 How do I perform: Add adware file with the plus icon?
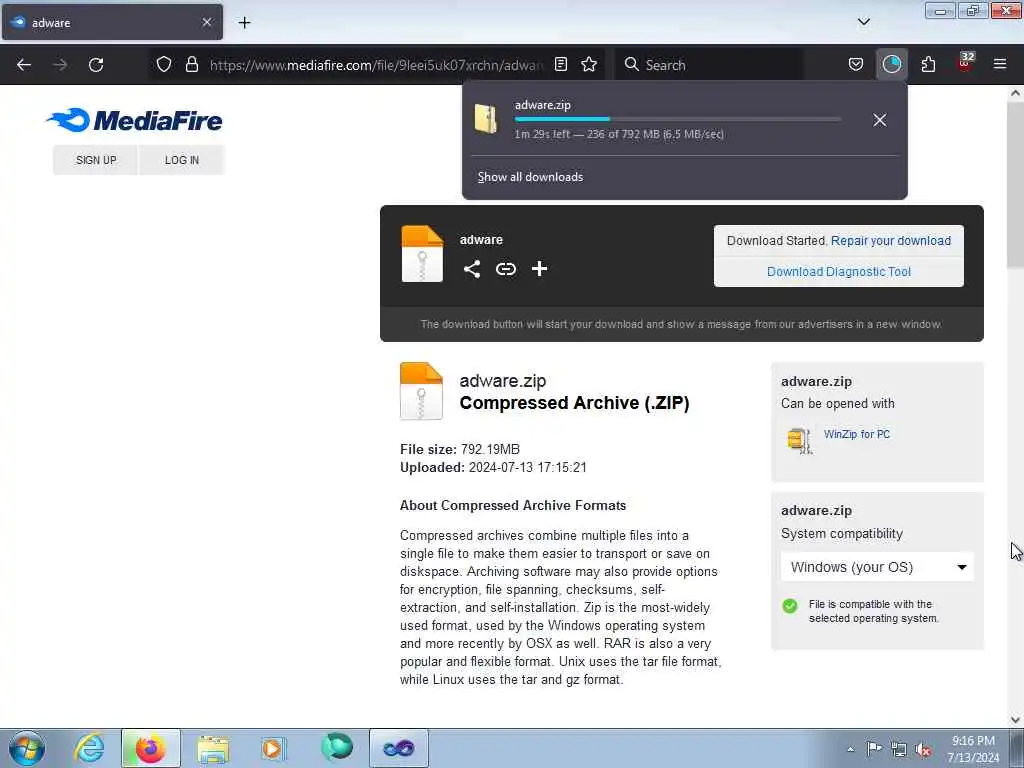point(539,268)
